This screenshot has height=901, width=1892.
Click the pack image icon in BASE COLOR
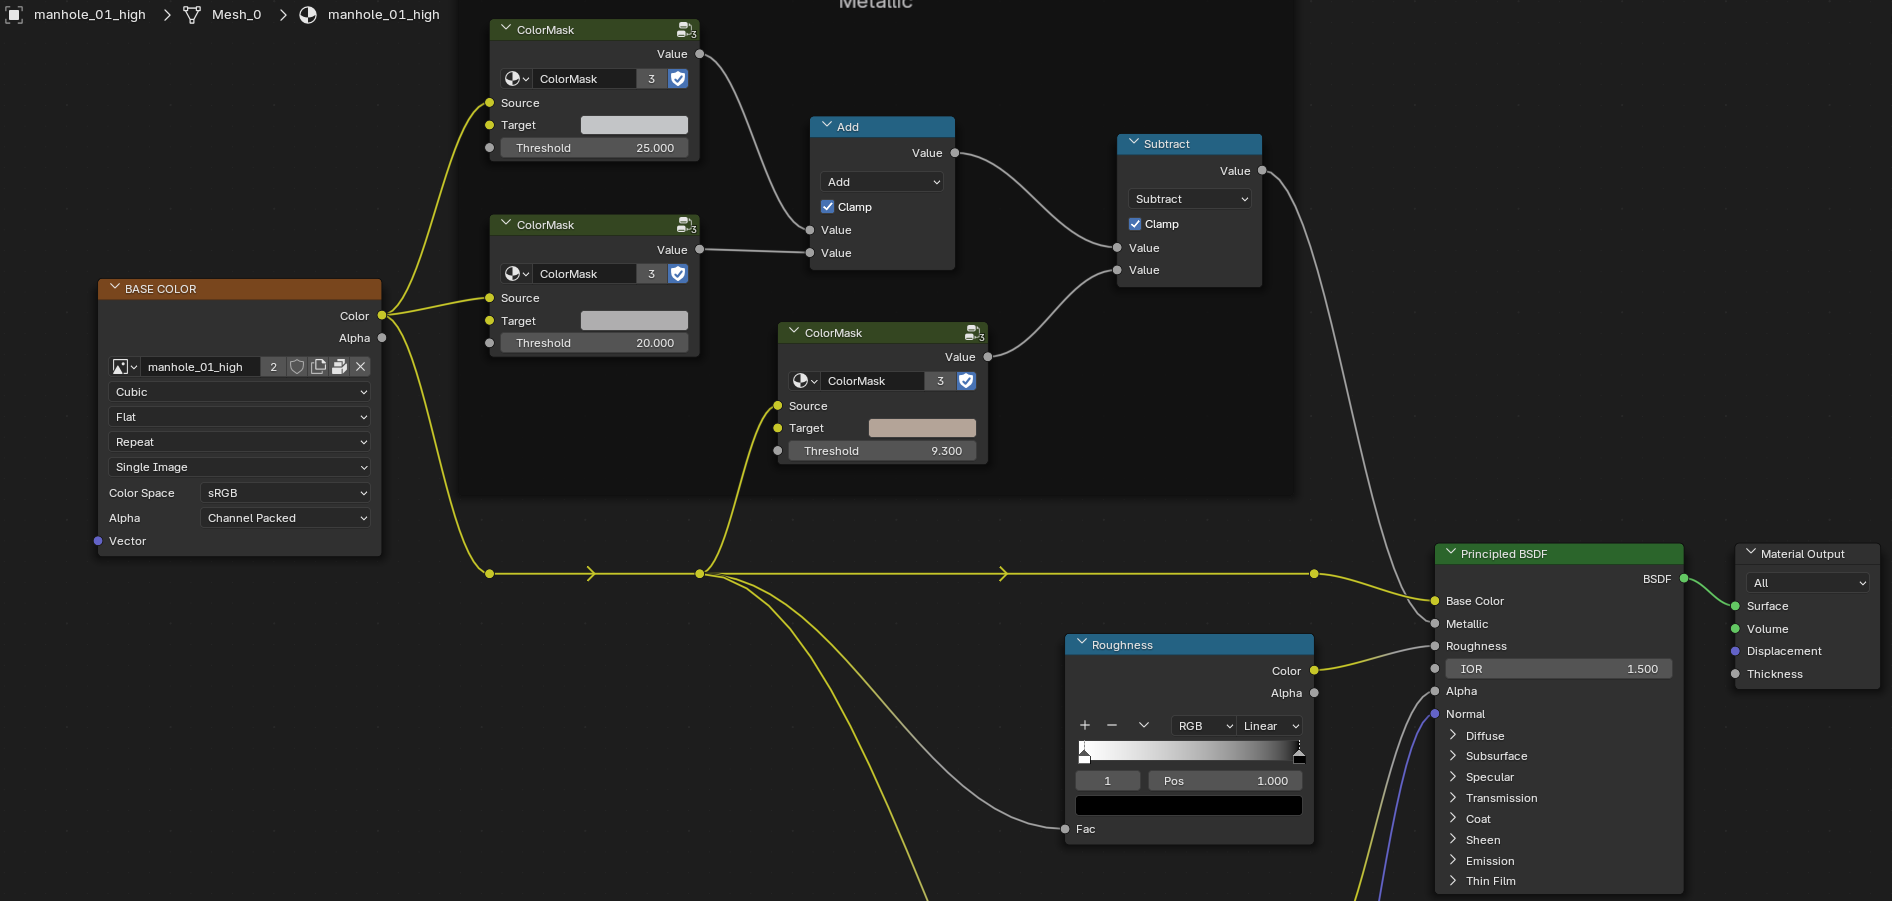[x=339, y=367]
